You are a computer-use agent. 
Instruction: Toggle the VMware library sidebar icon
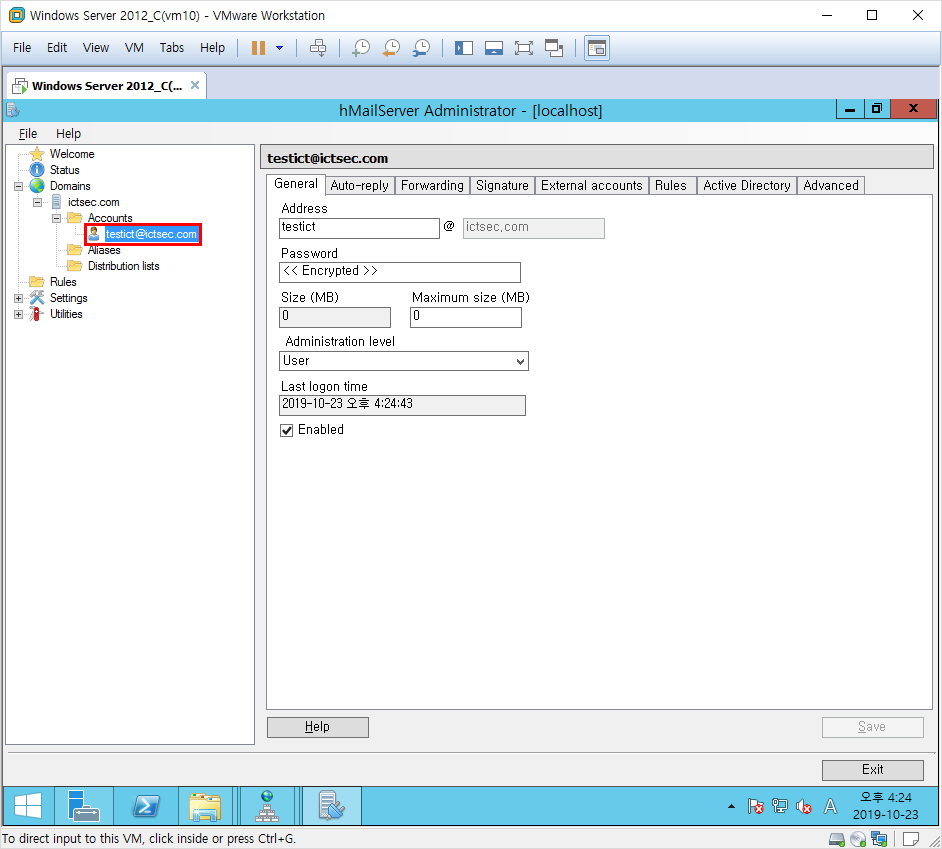[x=464, y=48]
